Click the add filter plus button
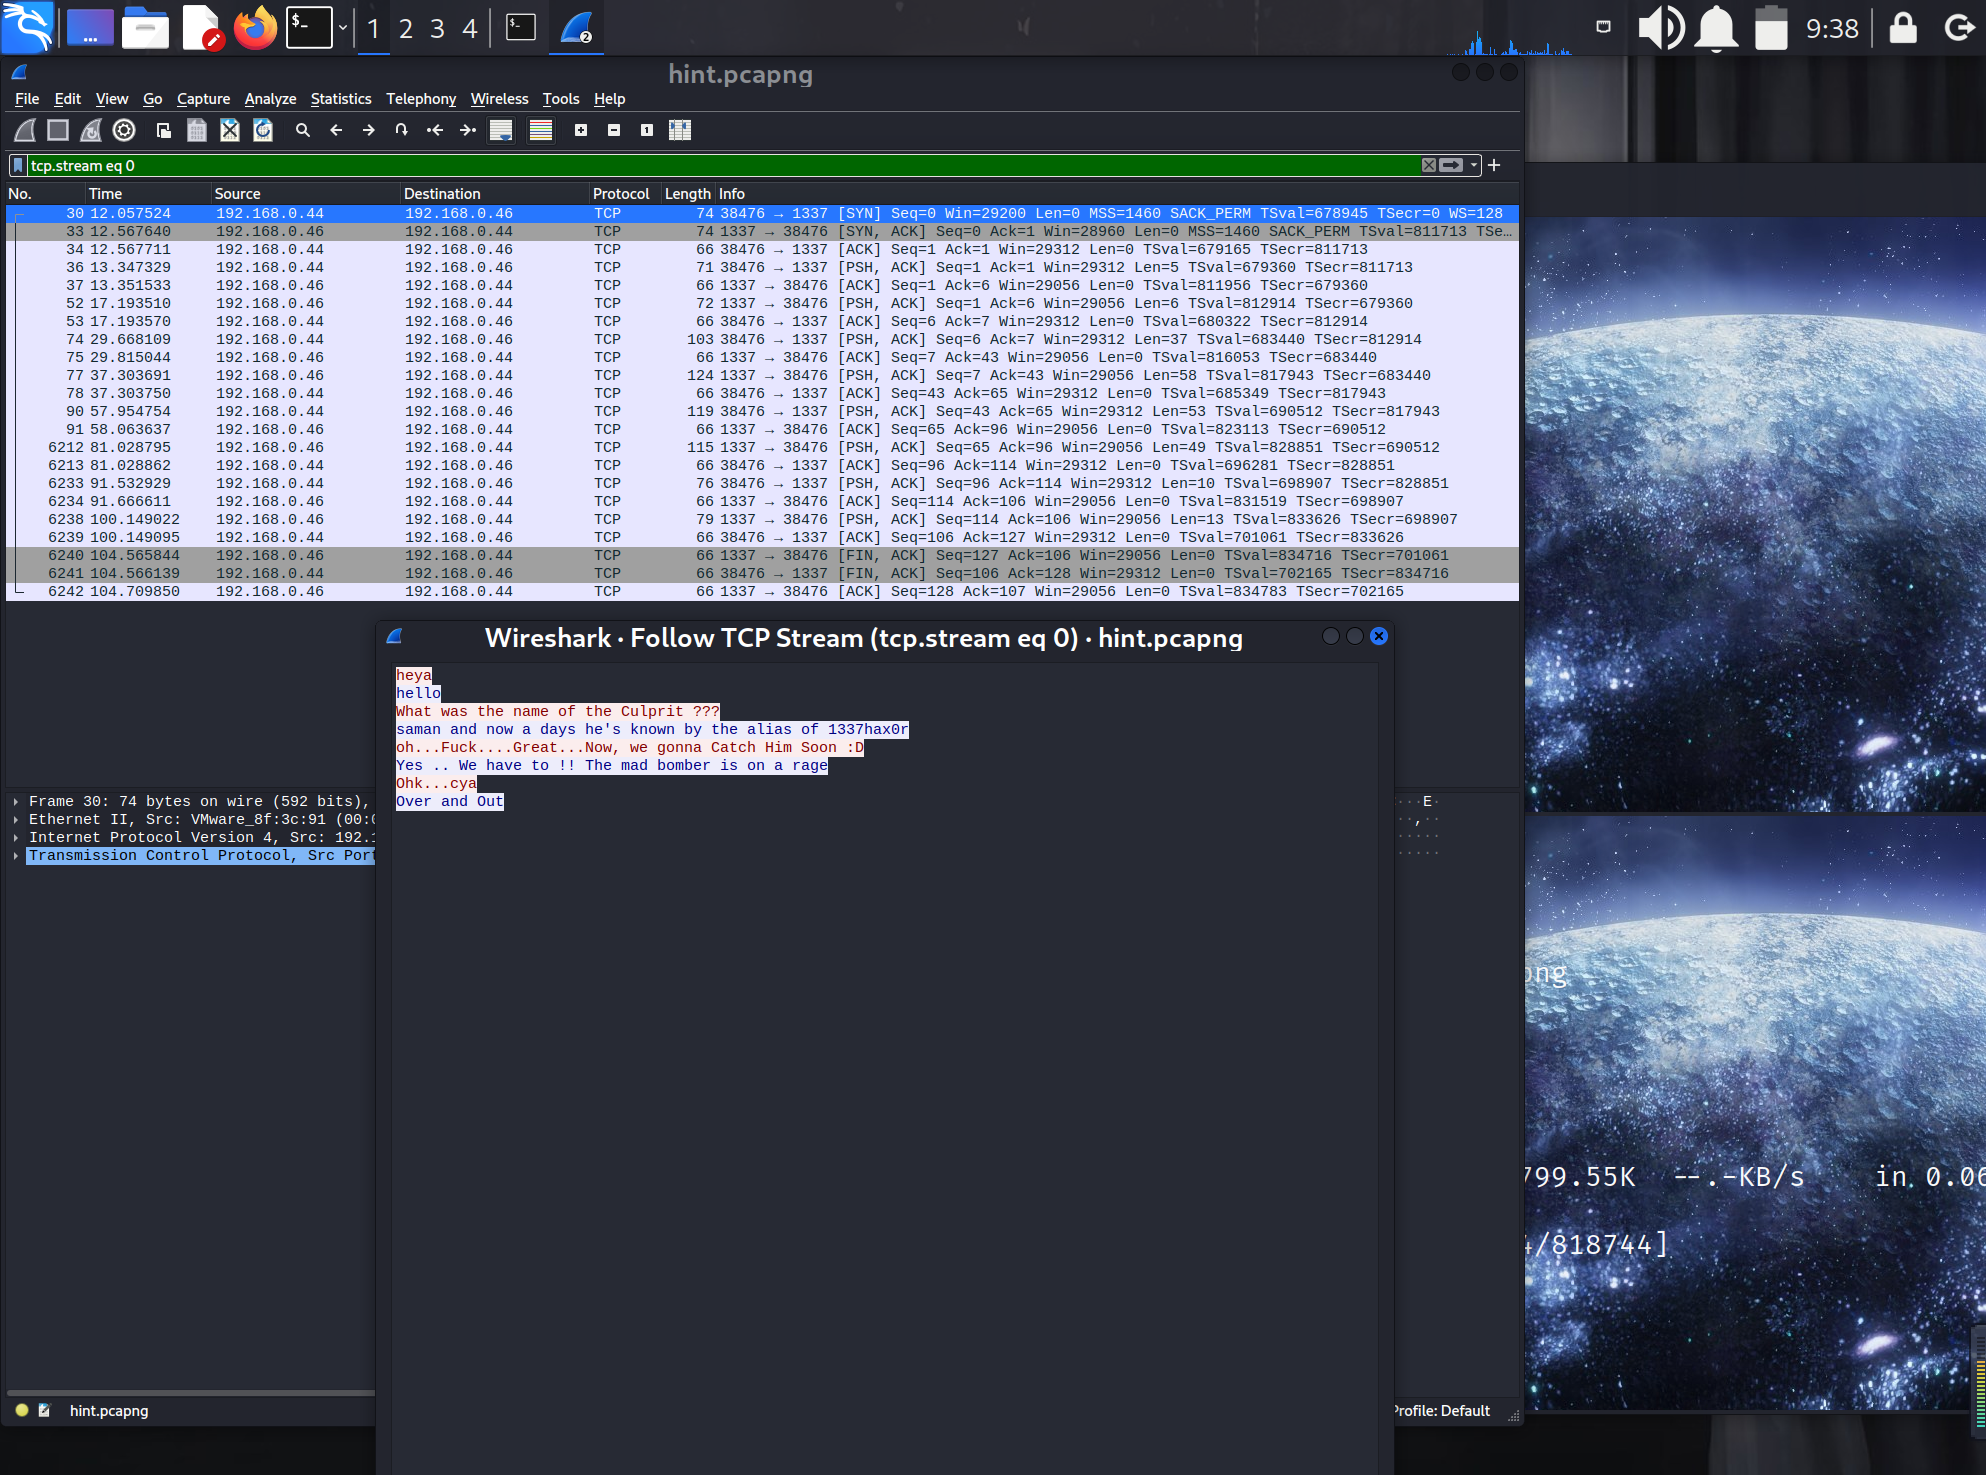 (1494, 166)
